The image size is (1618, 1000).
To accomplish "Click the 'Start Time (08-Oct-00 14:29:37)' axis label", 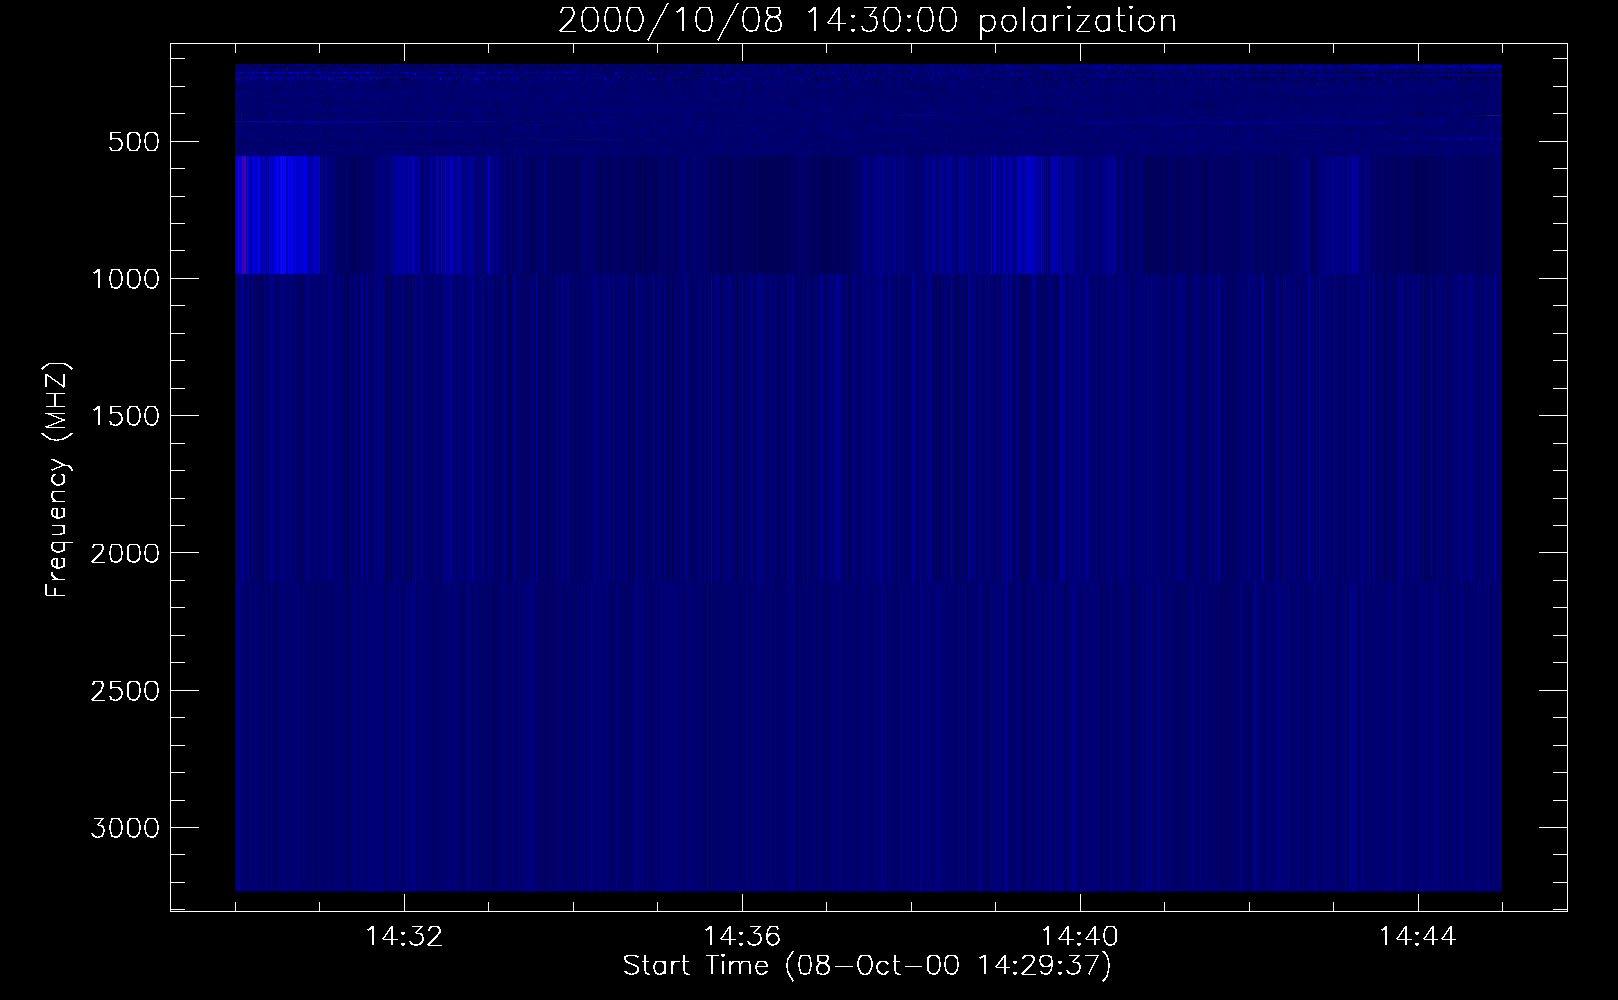I will [x=867, y=966].
